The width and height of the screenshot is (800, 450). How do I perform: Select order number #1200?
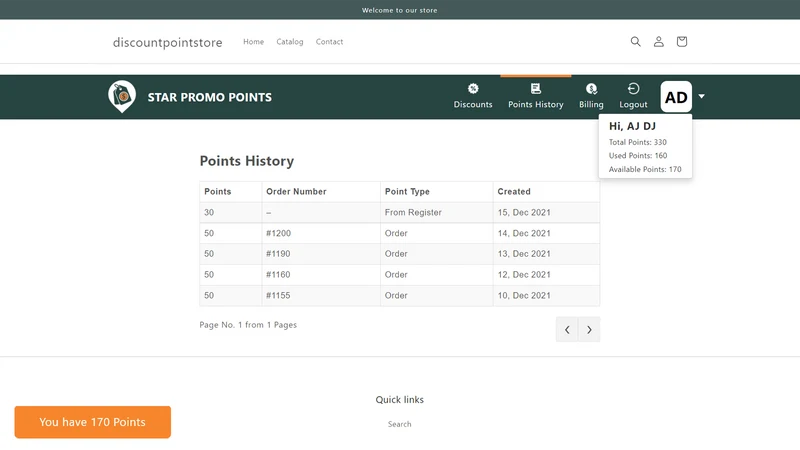tap(278, 233)
